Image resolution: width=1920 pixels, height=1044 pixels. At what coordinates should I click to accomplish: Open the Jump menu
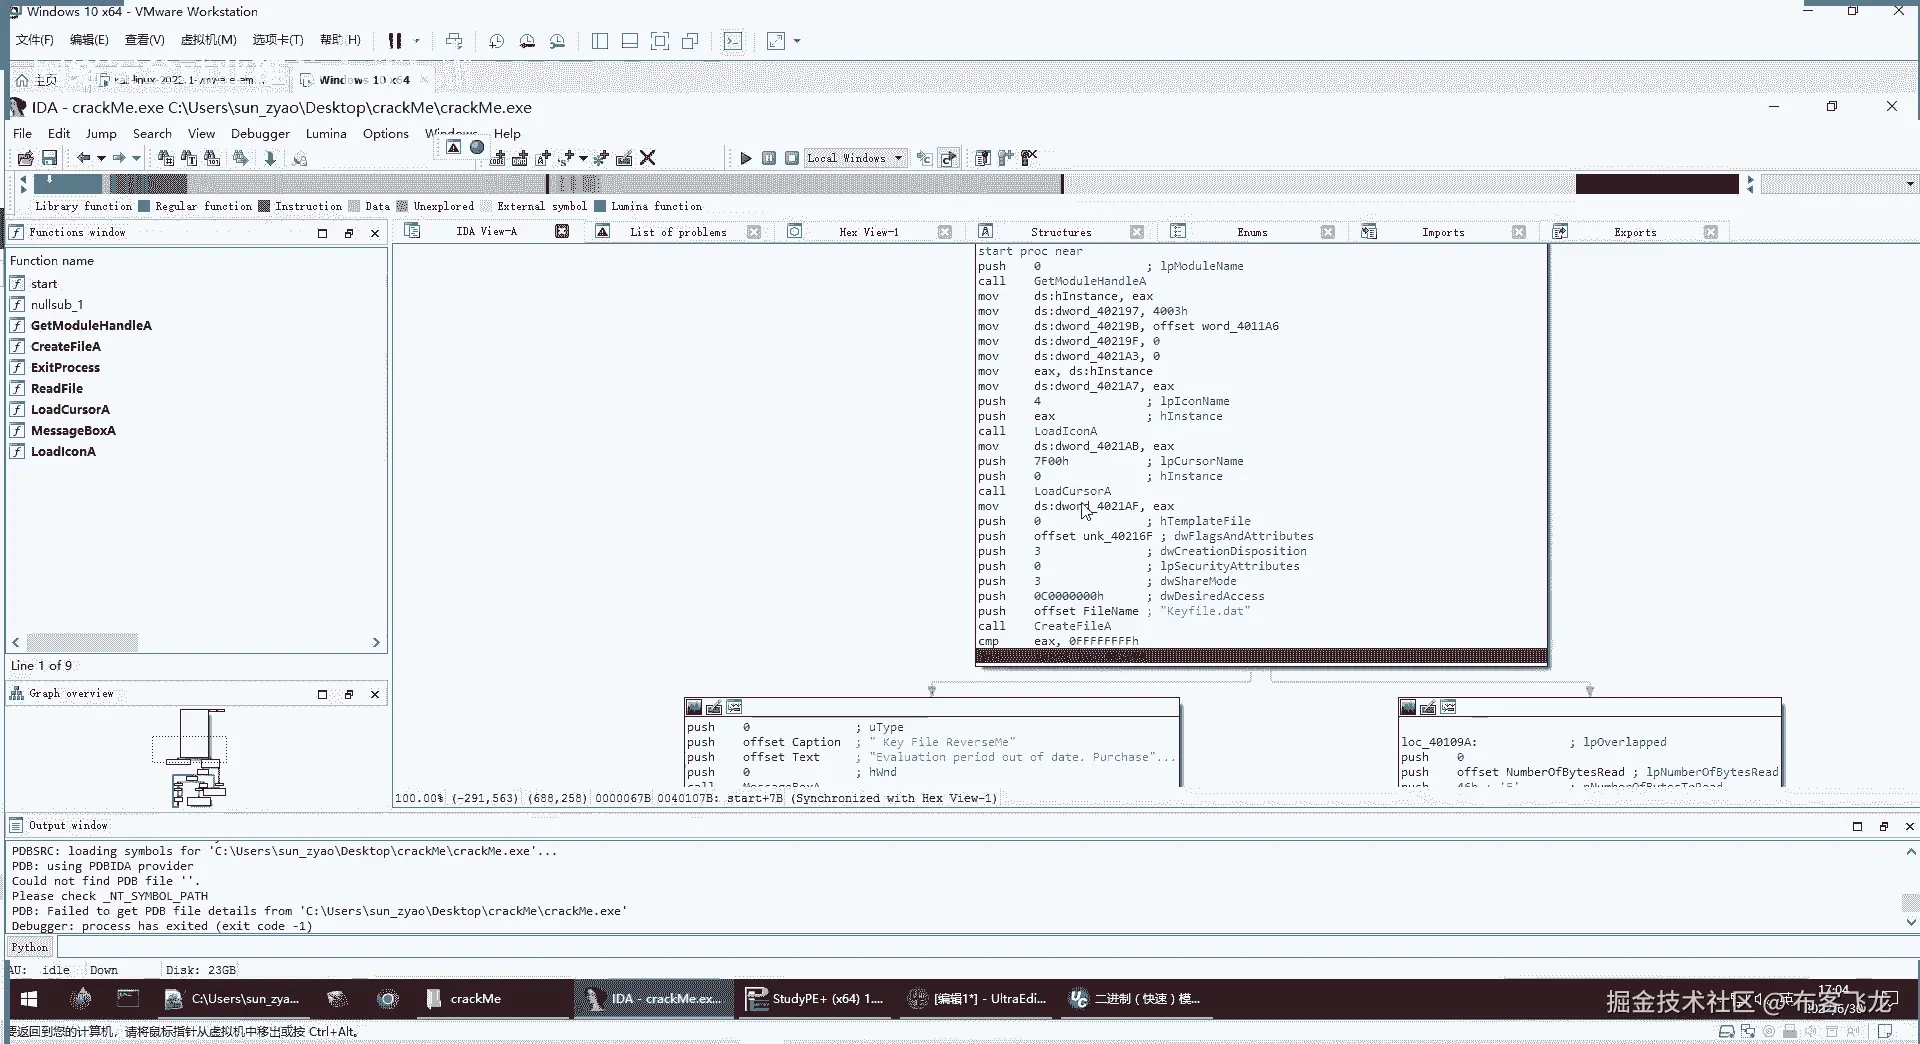pyautogui.click(x=101, y=133)
